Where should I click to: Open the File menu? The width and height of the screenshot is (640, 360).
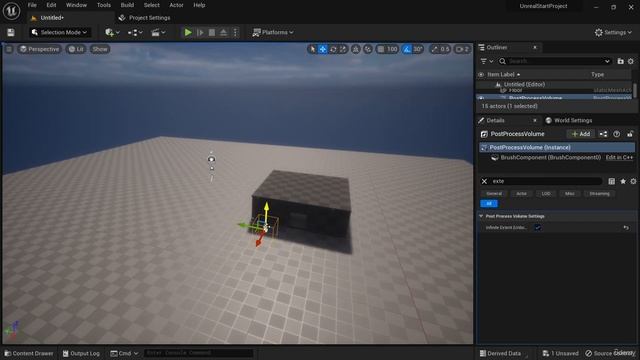tap(32, 5)
